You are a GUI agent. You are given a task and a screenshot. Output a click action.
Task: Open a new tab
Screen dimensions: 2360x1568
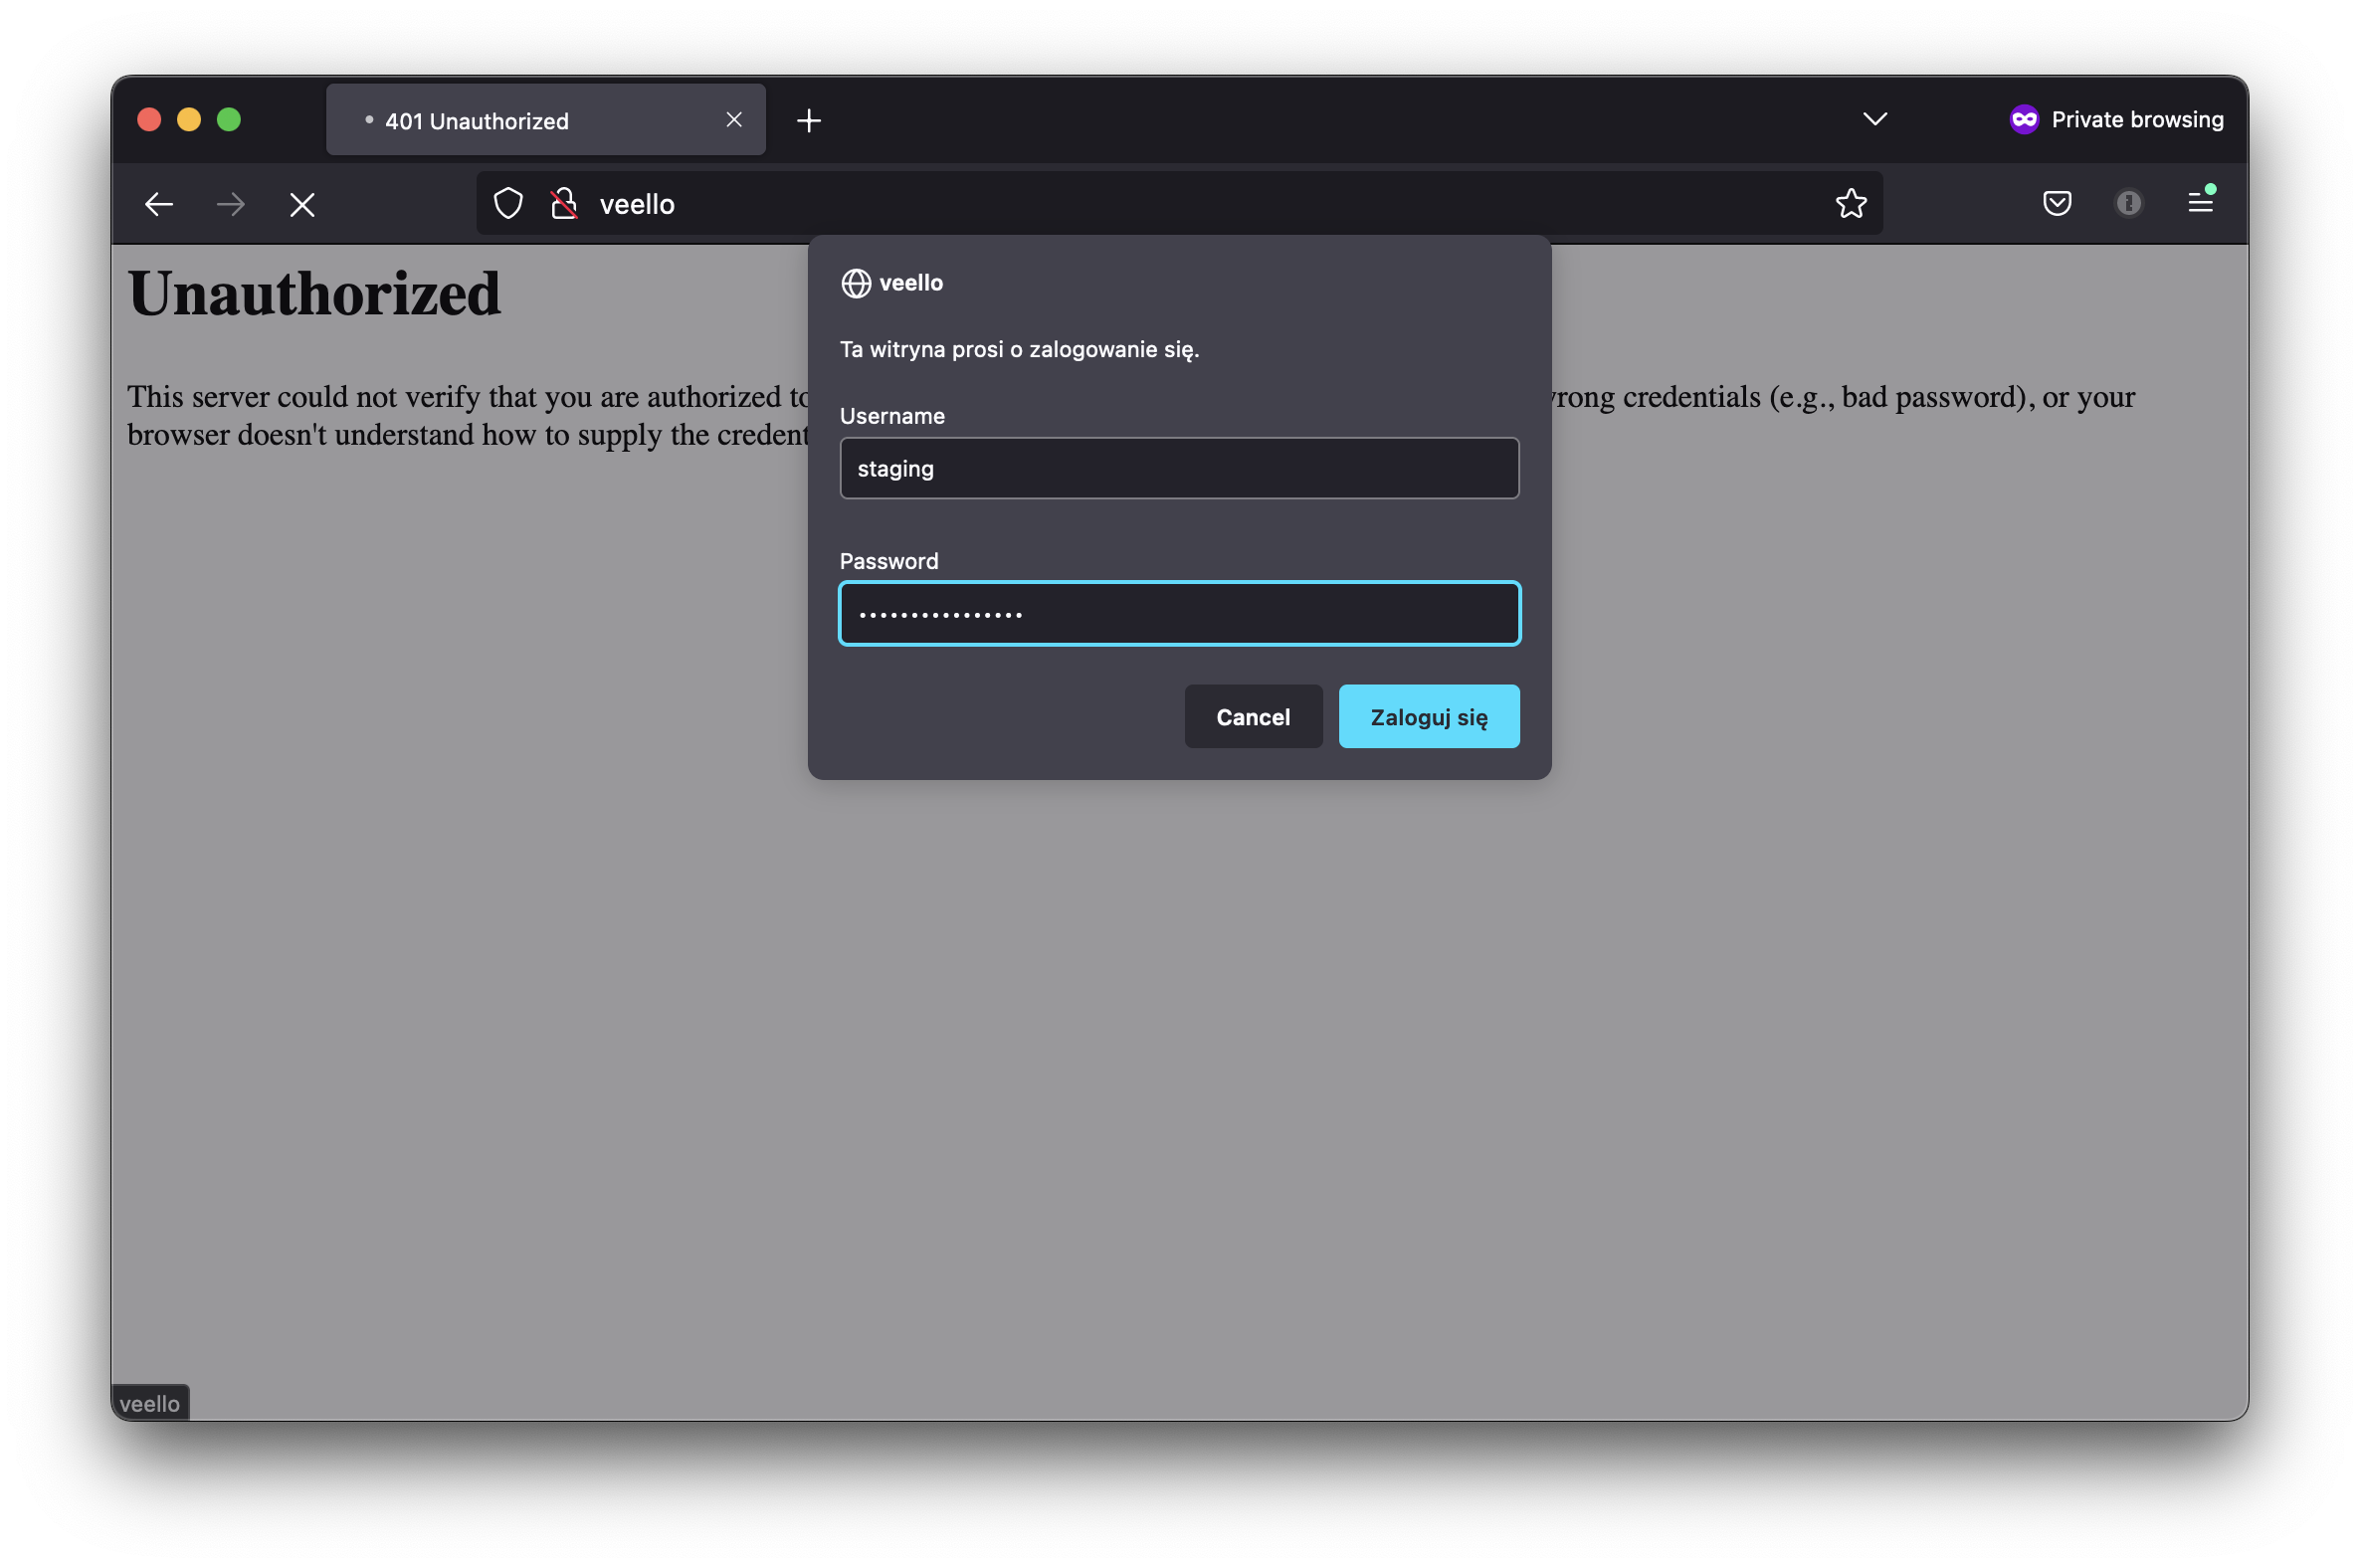809,120
